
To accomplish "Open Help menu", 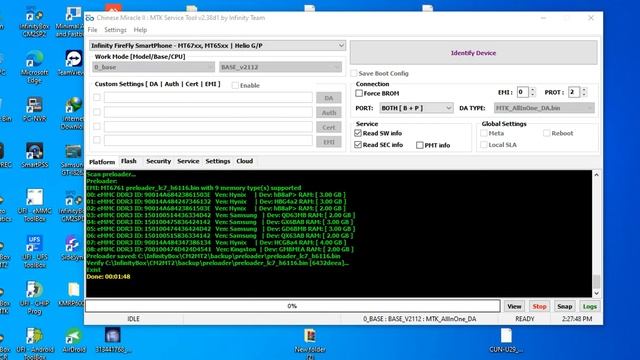I will (x=140, y=30).
